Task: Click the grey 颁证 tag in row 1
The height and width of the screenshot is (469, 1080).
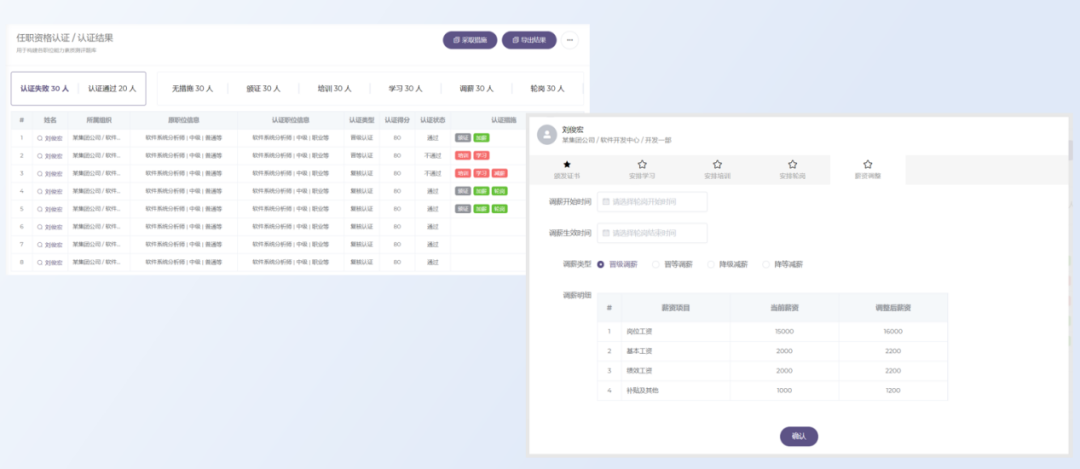Action: coord(463,138)
